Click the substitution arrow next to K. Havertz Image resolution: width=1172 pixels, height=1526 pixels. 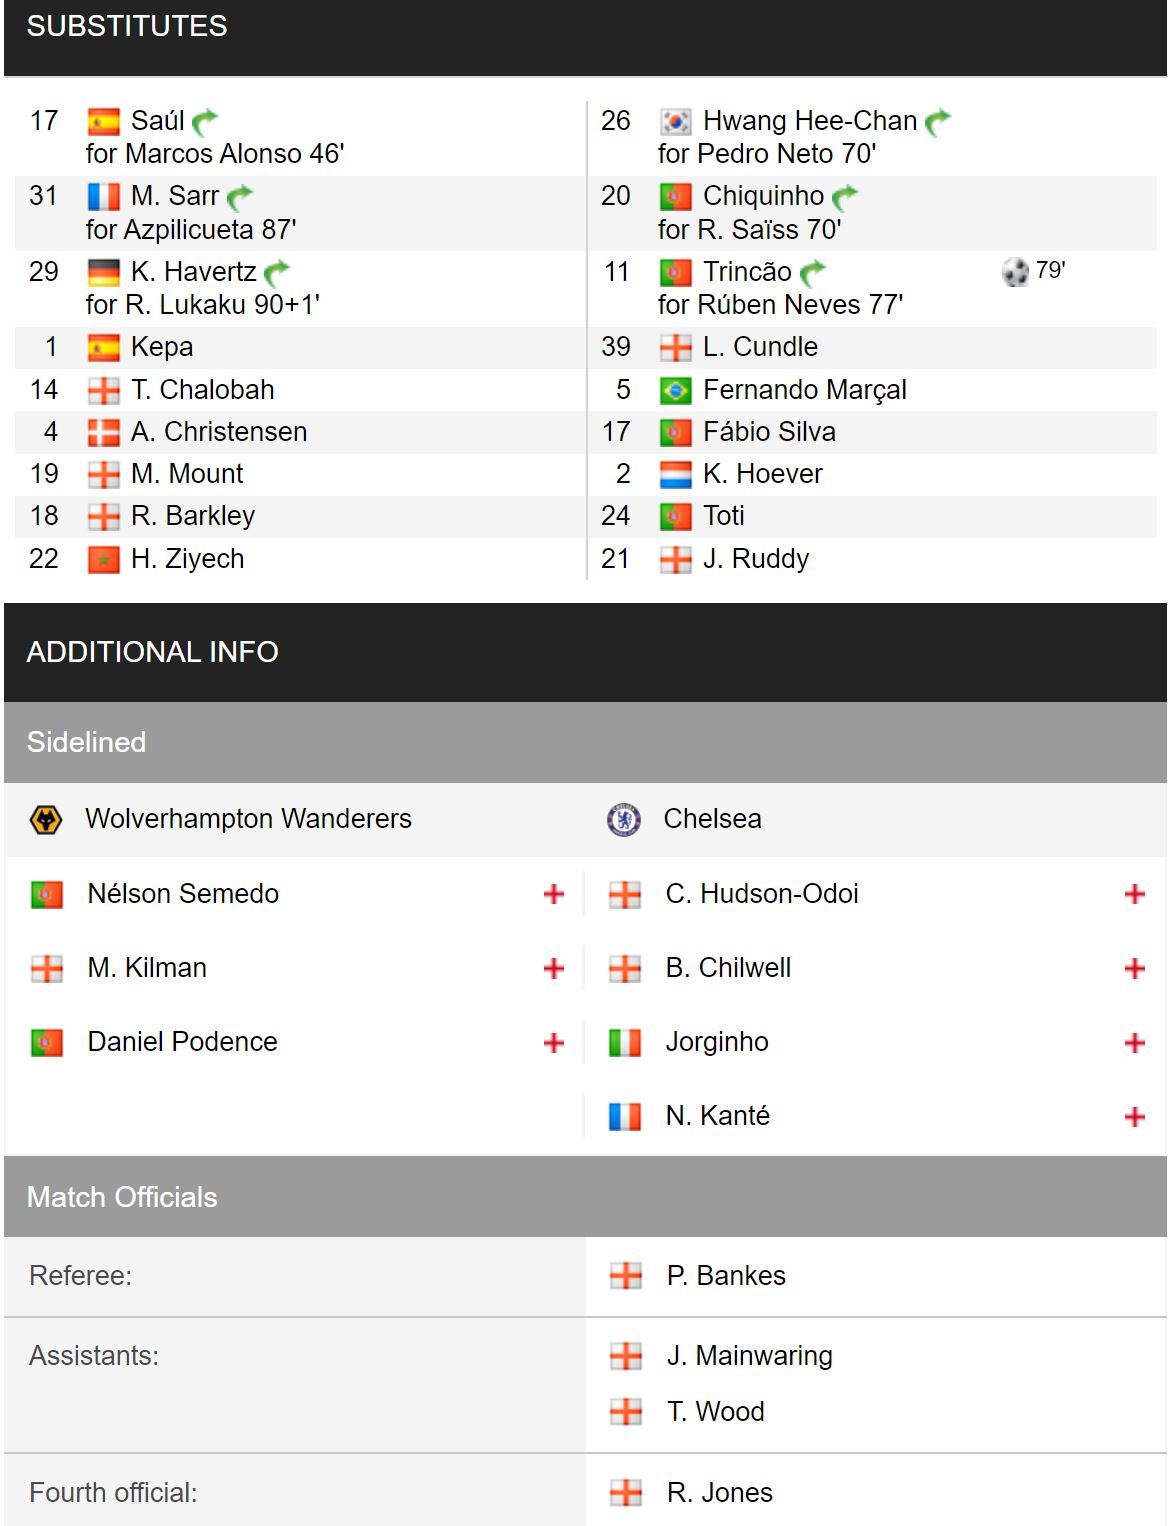coord(277,273)
